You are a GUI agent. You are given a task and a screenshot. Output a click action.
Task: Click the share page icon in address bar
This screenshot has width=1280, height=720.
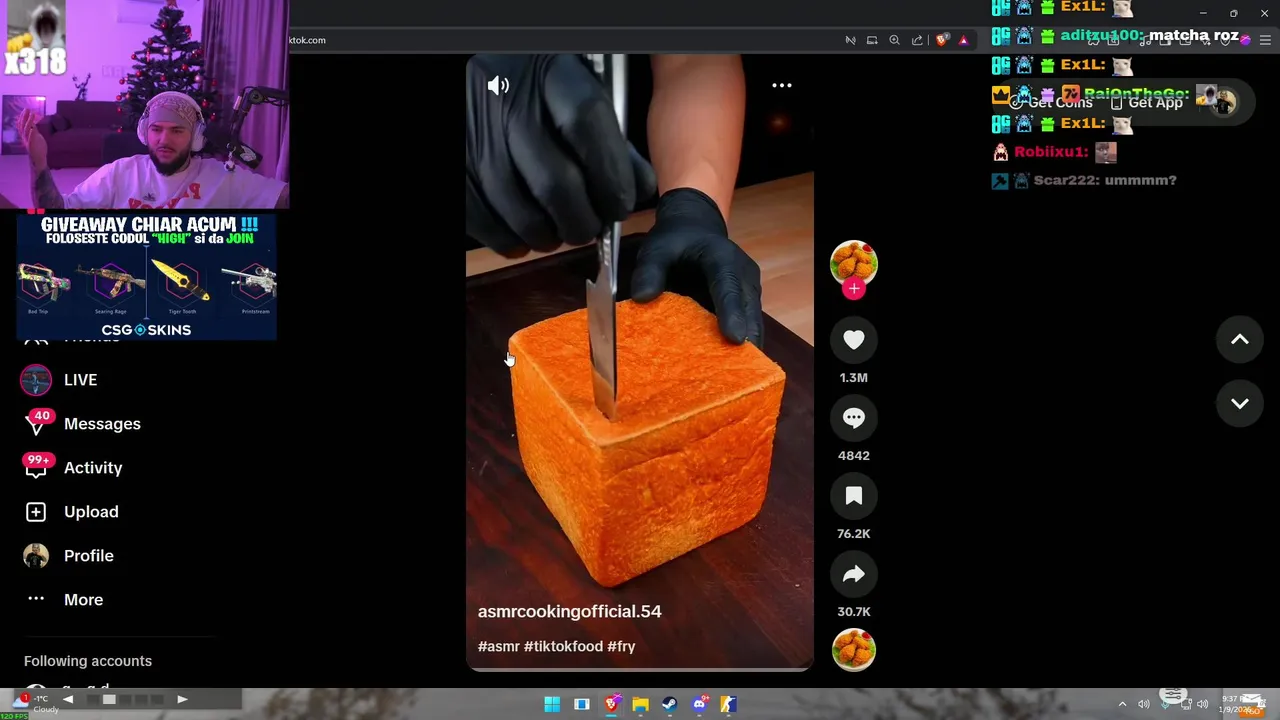[x=917, y=40]
